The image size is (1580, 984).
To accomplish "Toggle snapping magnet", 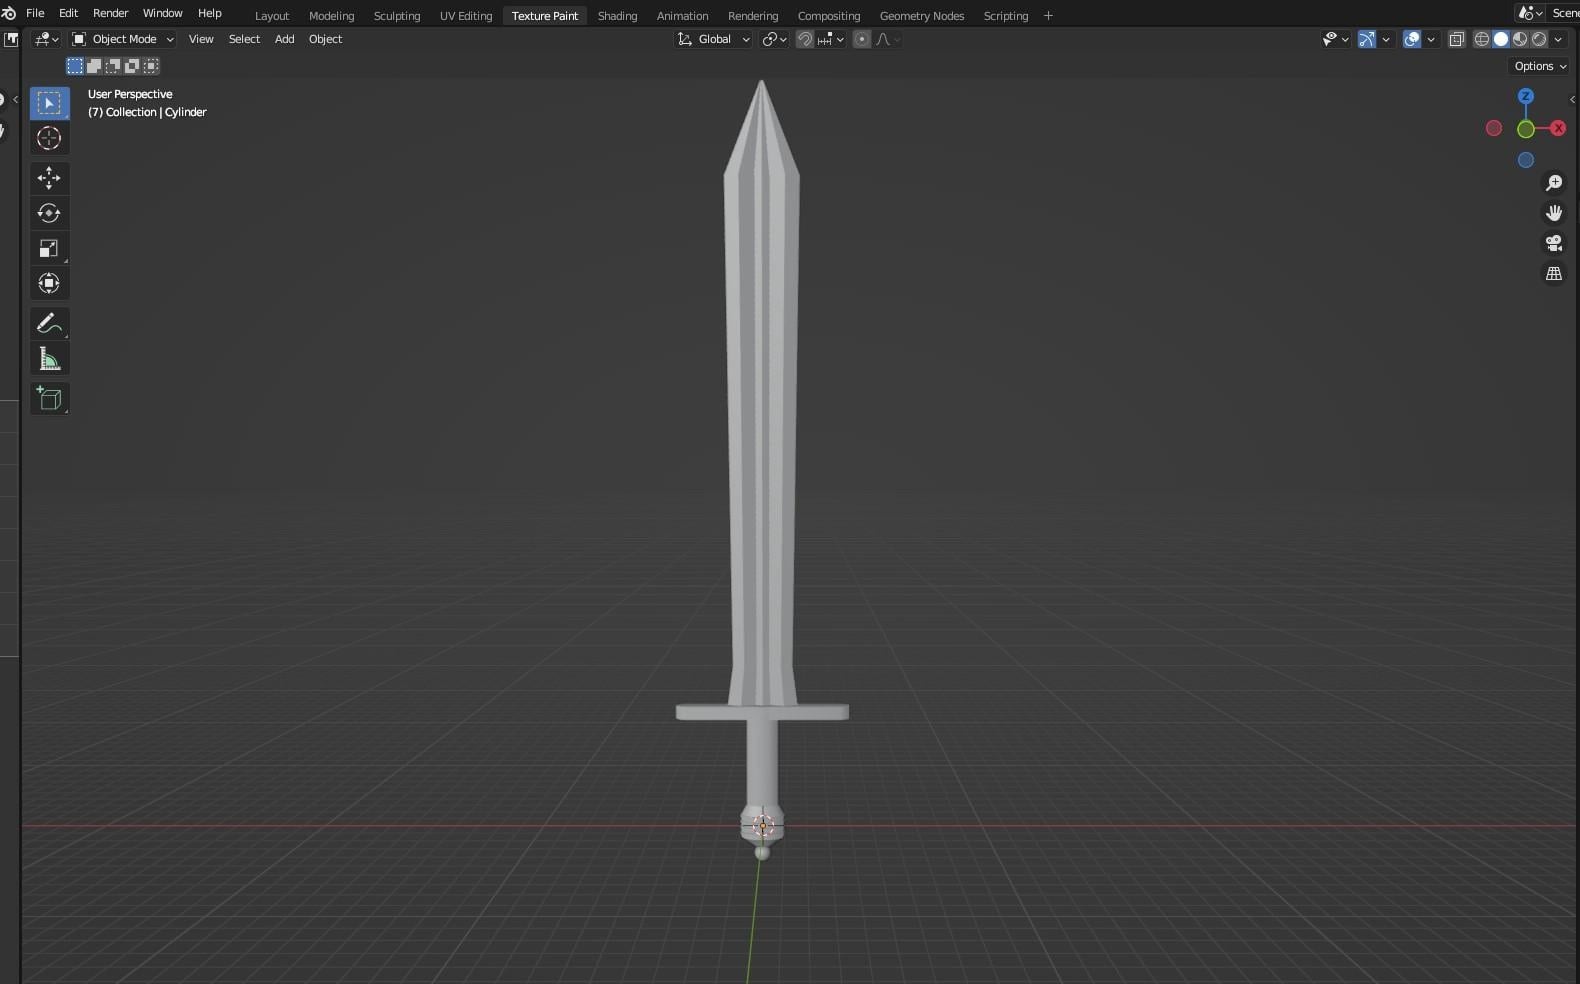I will tap(805, 39).
